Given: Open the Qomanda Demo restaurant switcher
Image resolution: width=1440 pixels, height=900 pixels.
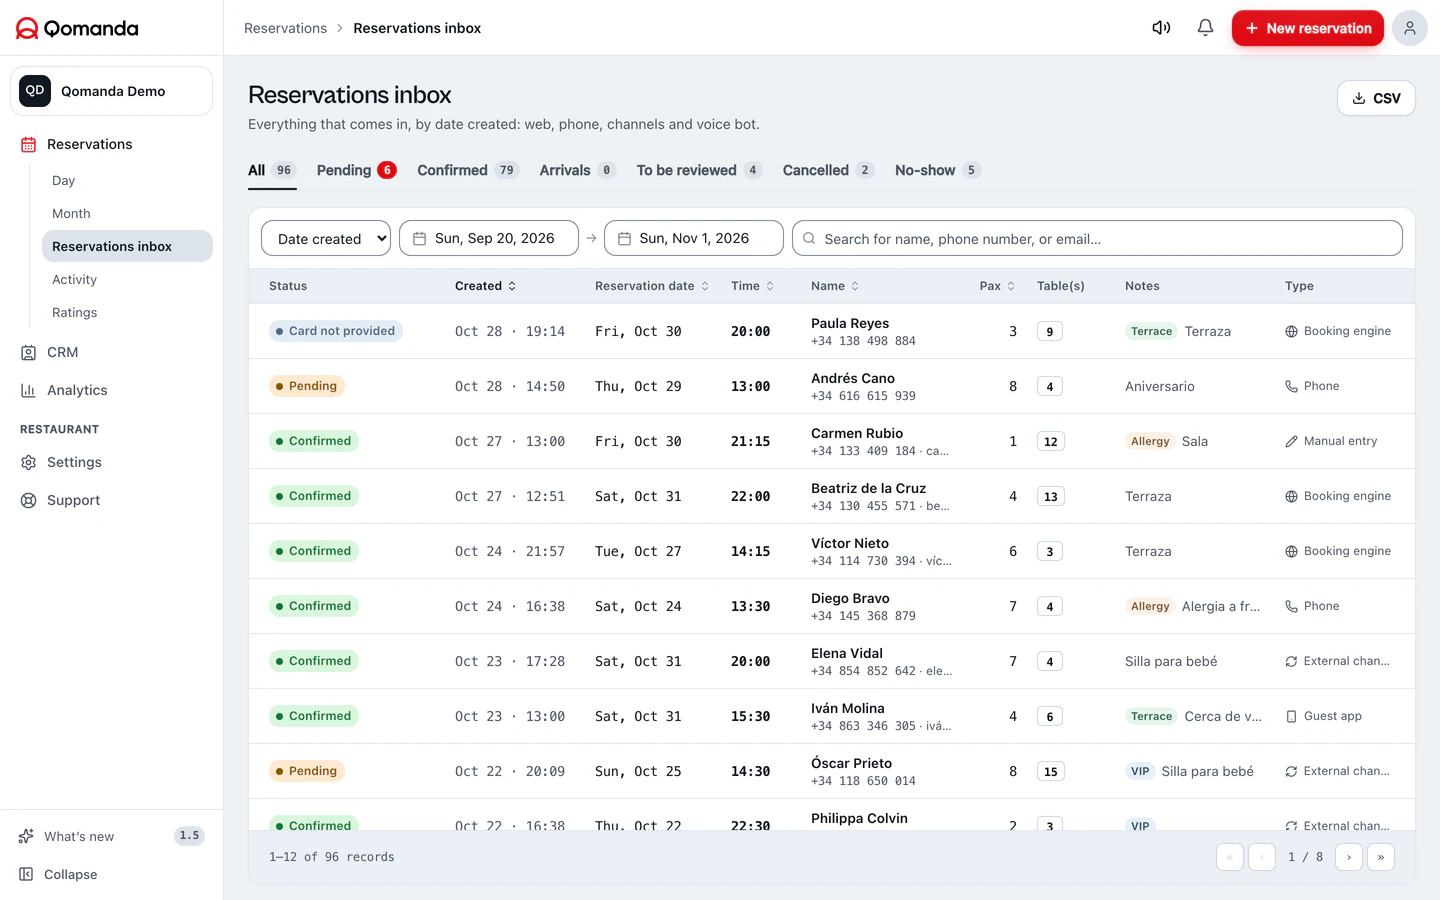Looking at the screenshot, I should pyautogui.click(x=111, y=91).
